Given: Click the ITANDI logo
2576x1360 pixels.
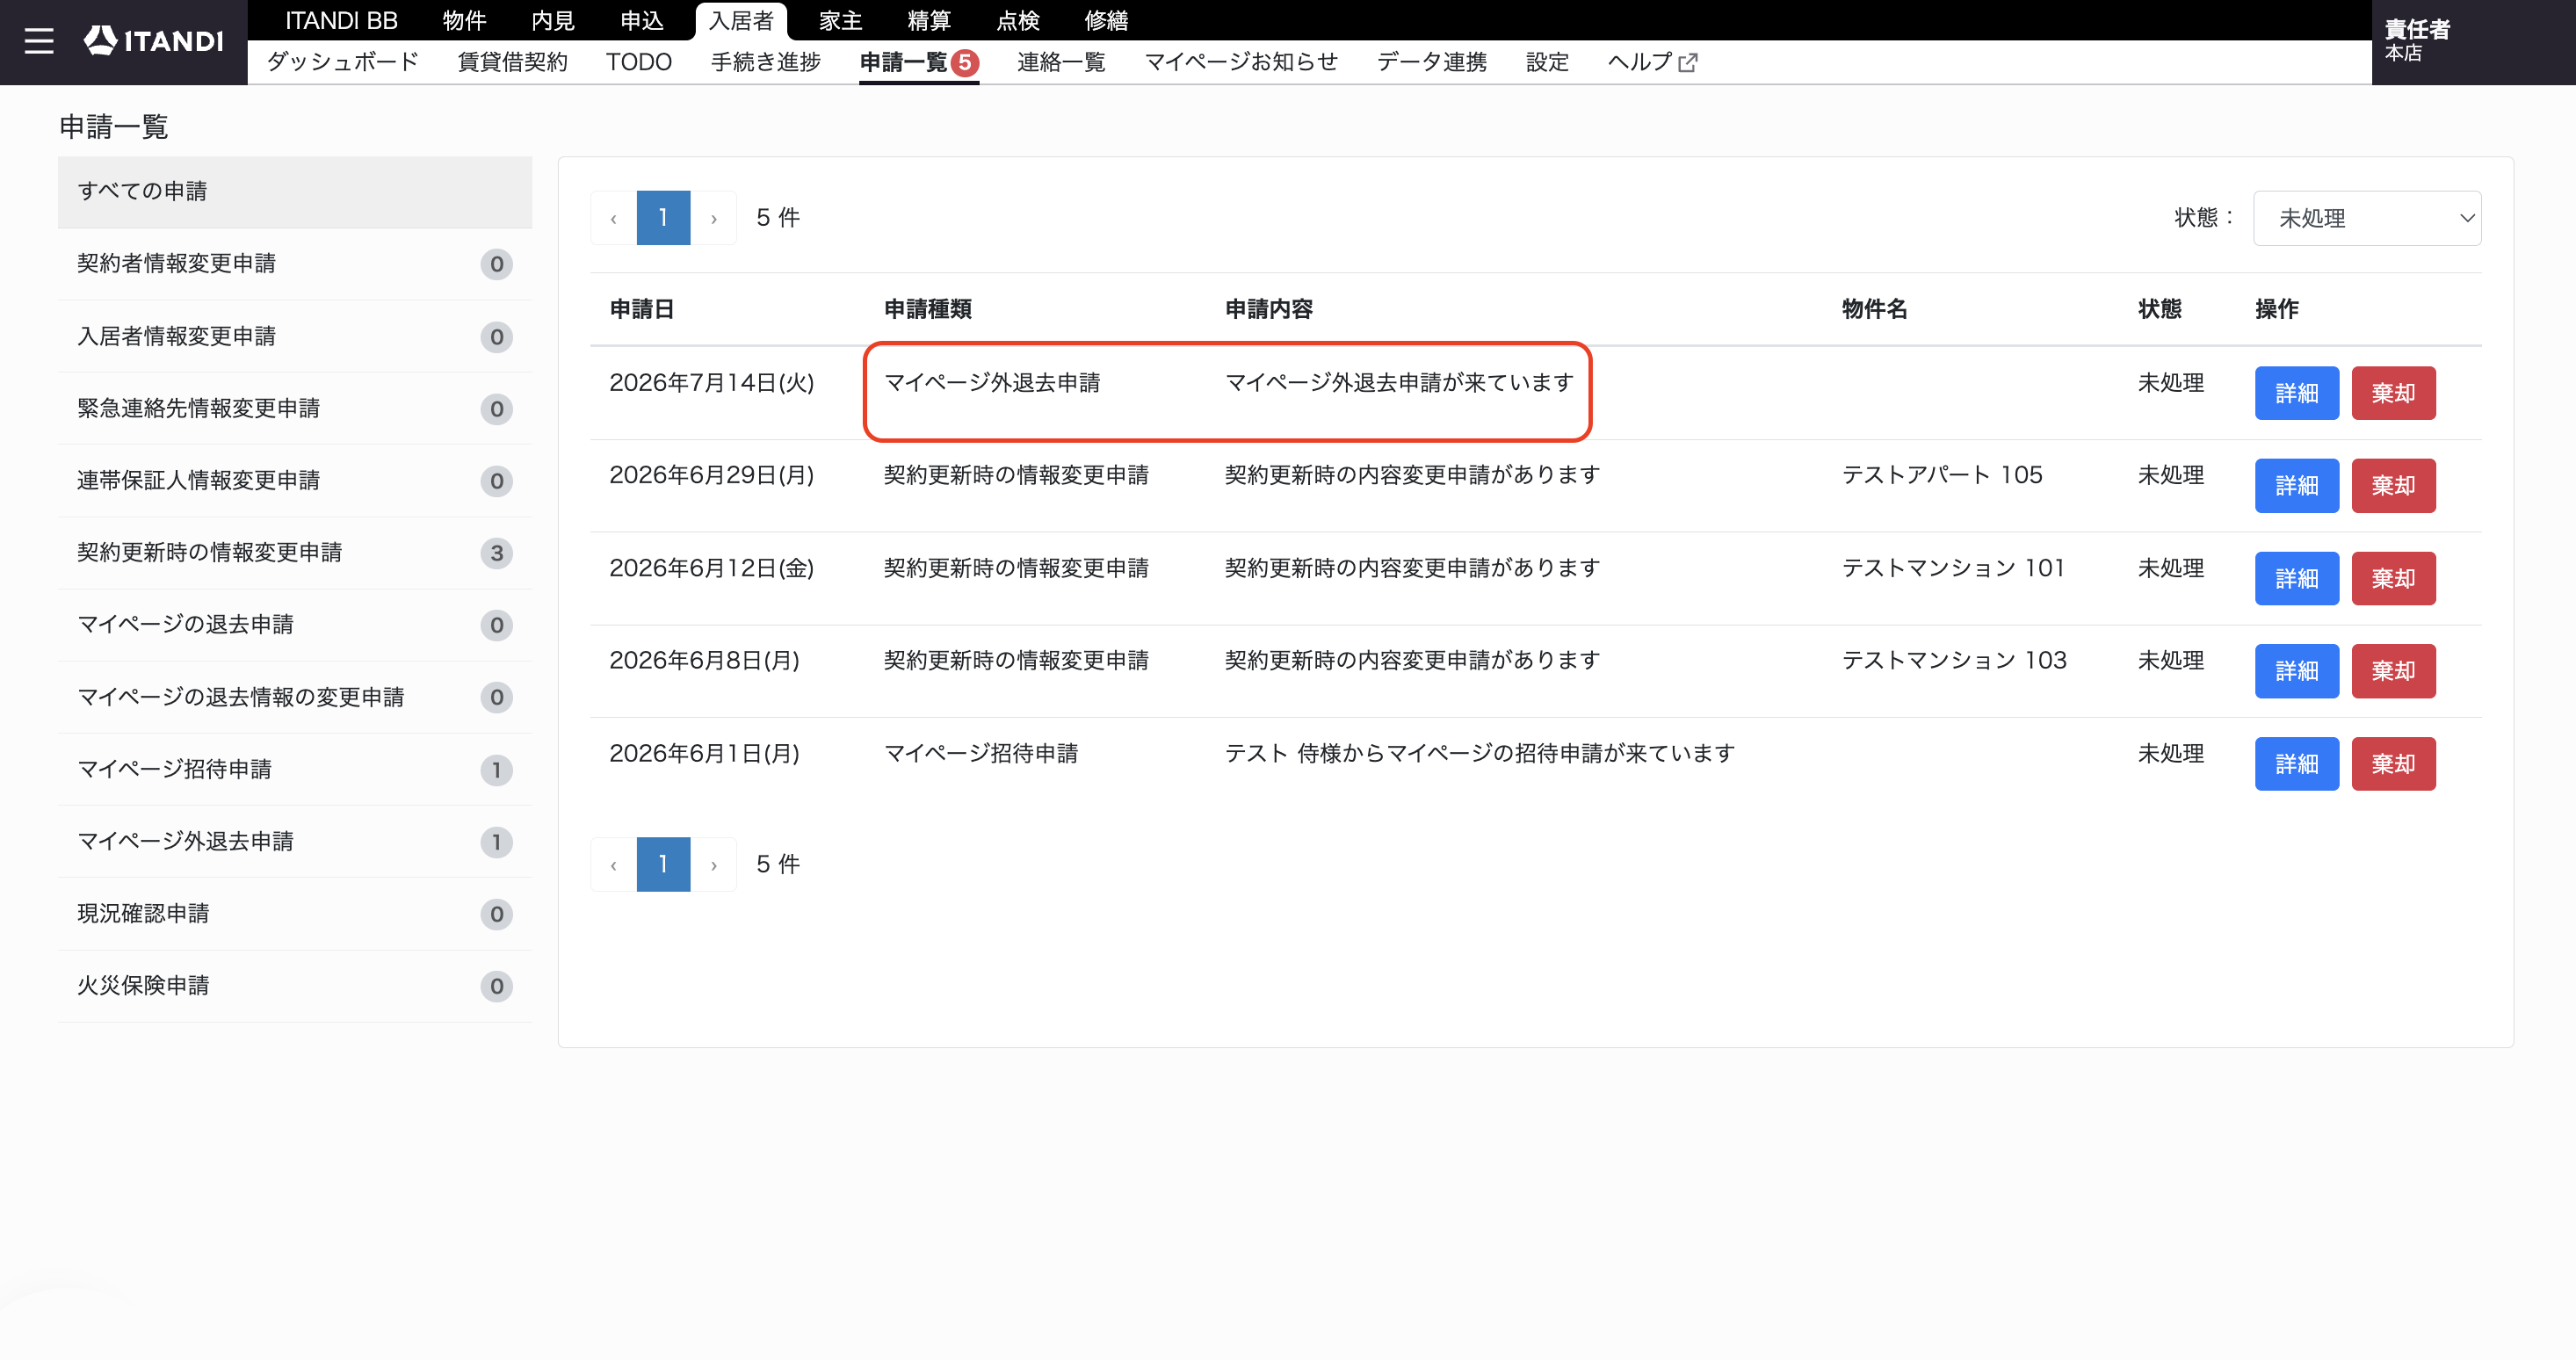Looking at the screenshot, I should pyautogui.click(x=153, y=40).
